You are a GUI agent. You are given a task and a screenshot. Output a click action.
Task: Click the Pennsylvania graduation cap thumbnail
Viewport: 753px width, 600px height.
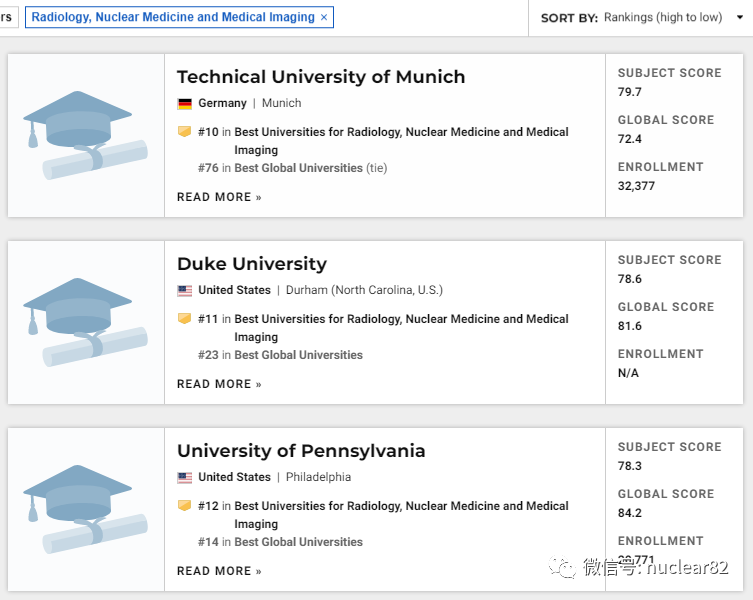pos(85,509)
